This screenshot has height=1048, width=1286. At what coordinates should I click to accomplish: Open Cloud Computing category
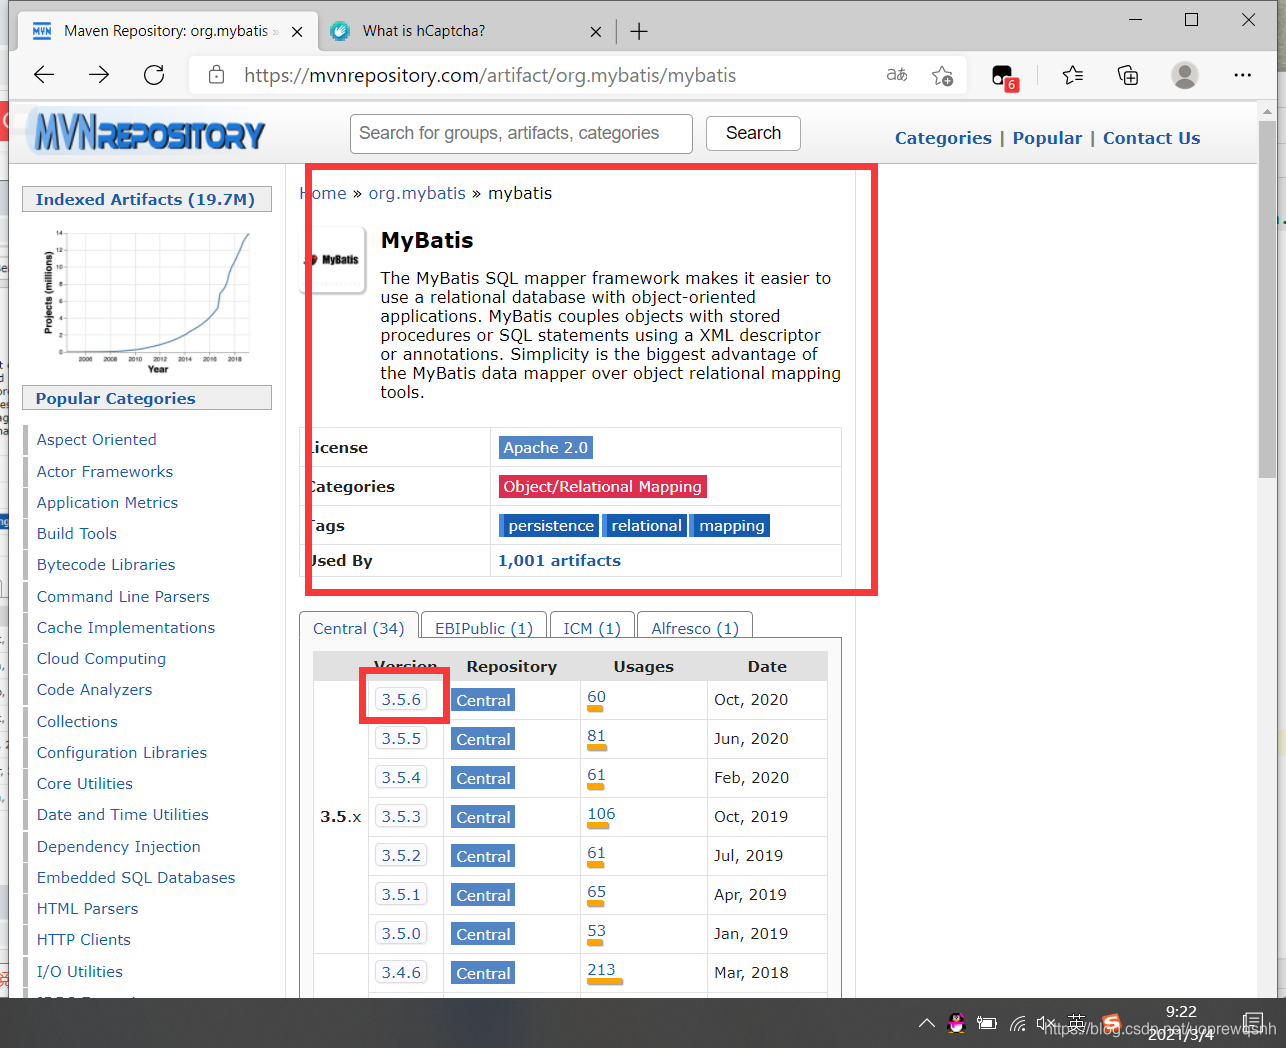coord(101,659)
